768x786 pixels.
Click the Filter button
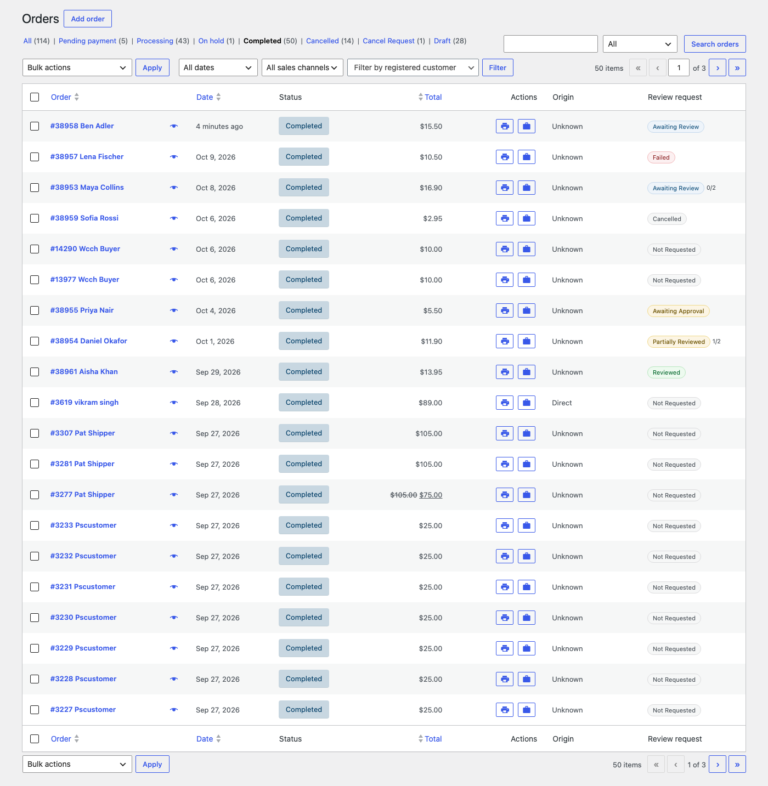point(497,68)
